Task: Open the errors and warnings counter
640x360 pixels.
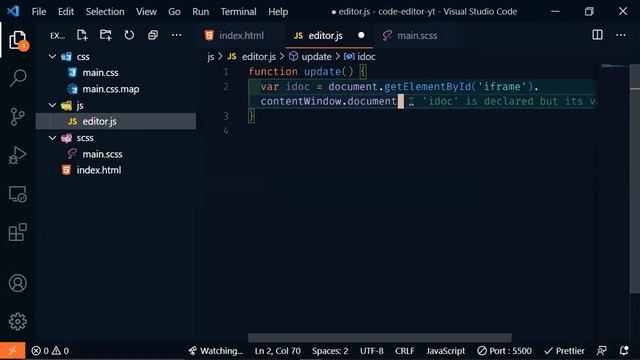Action: pyautogui.click(x=50, y=351)
